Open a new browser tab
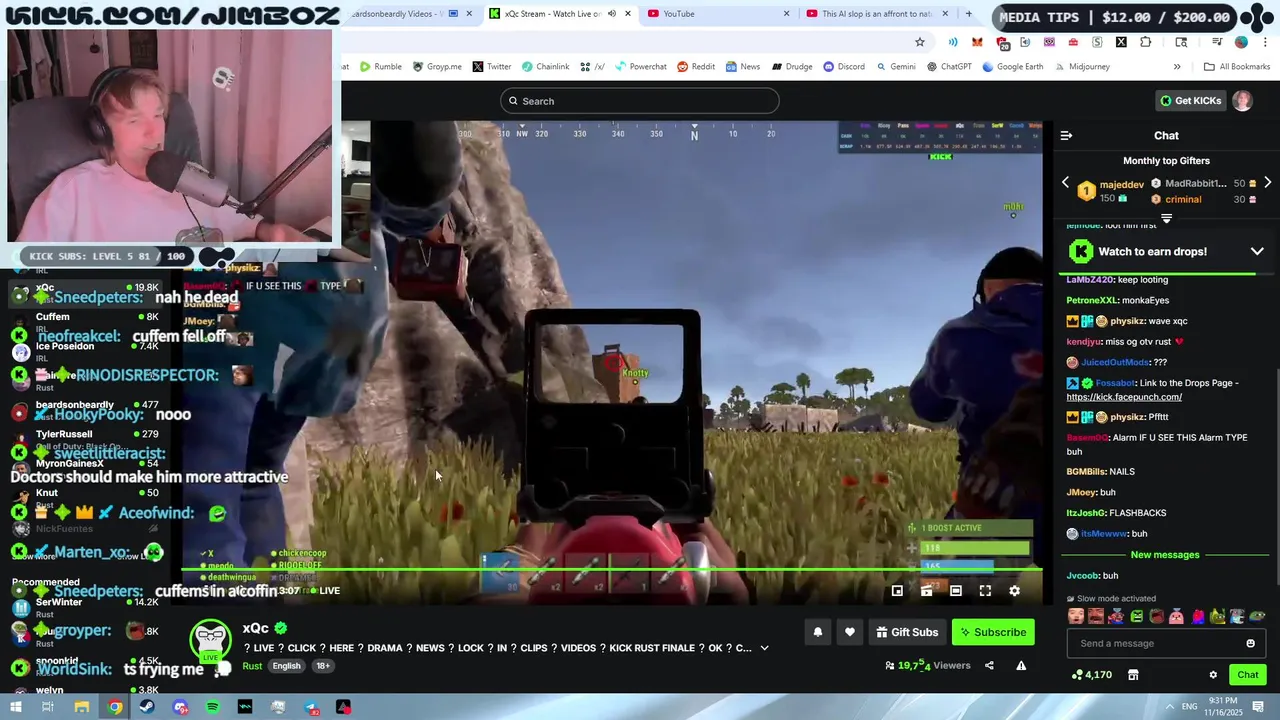The image size is (1280, 720). pos(968,14)
